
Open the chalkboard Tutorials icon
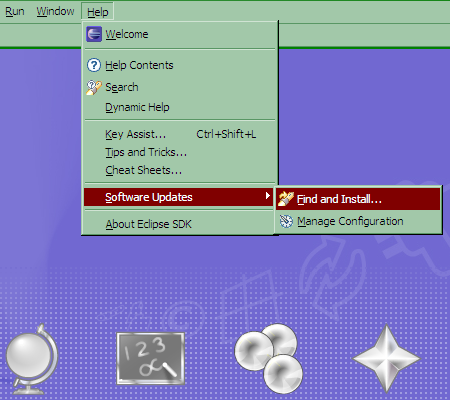click(151, 358)
